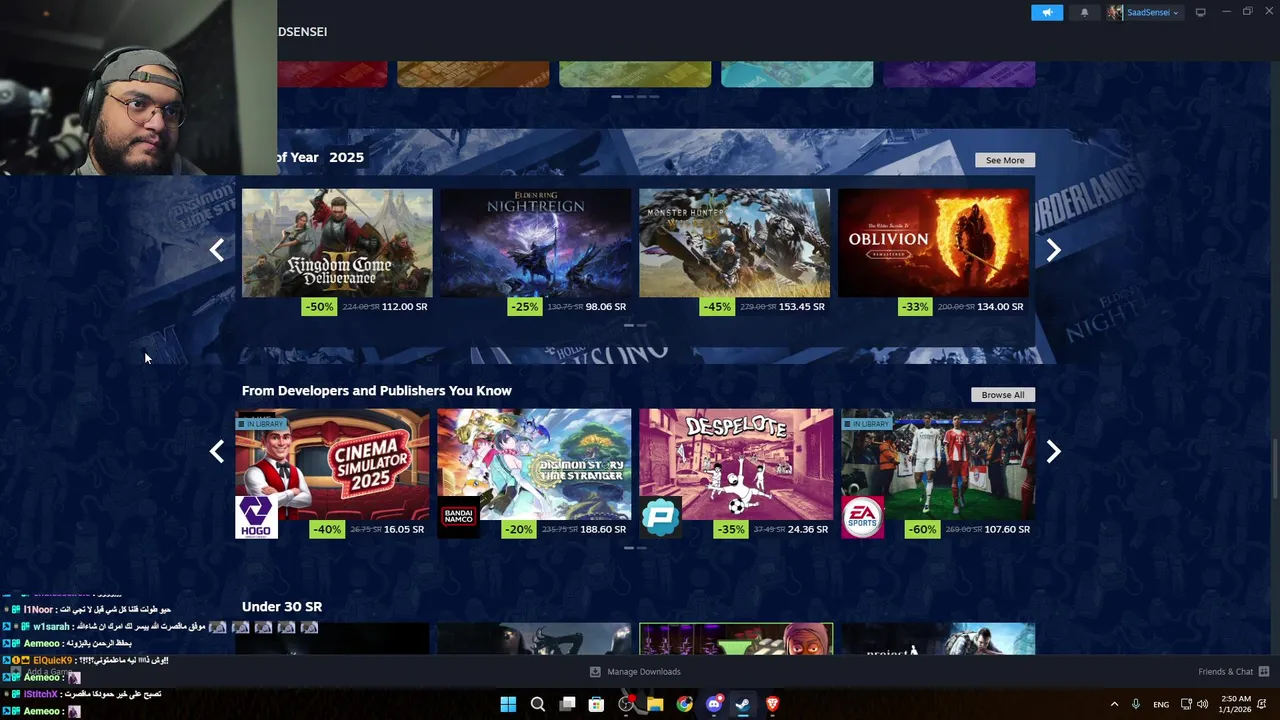The width and height of the screenshot is (1280, 720).
Task: Click the Manage Downloads download icon
Action: coord(595,672)
